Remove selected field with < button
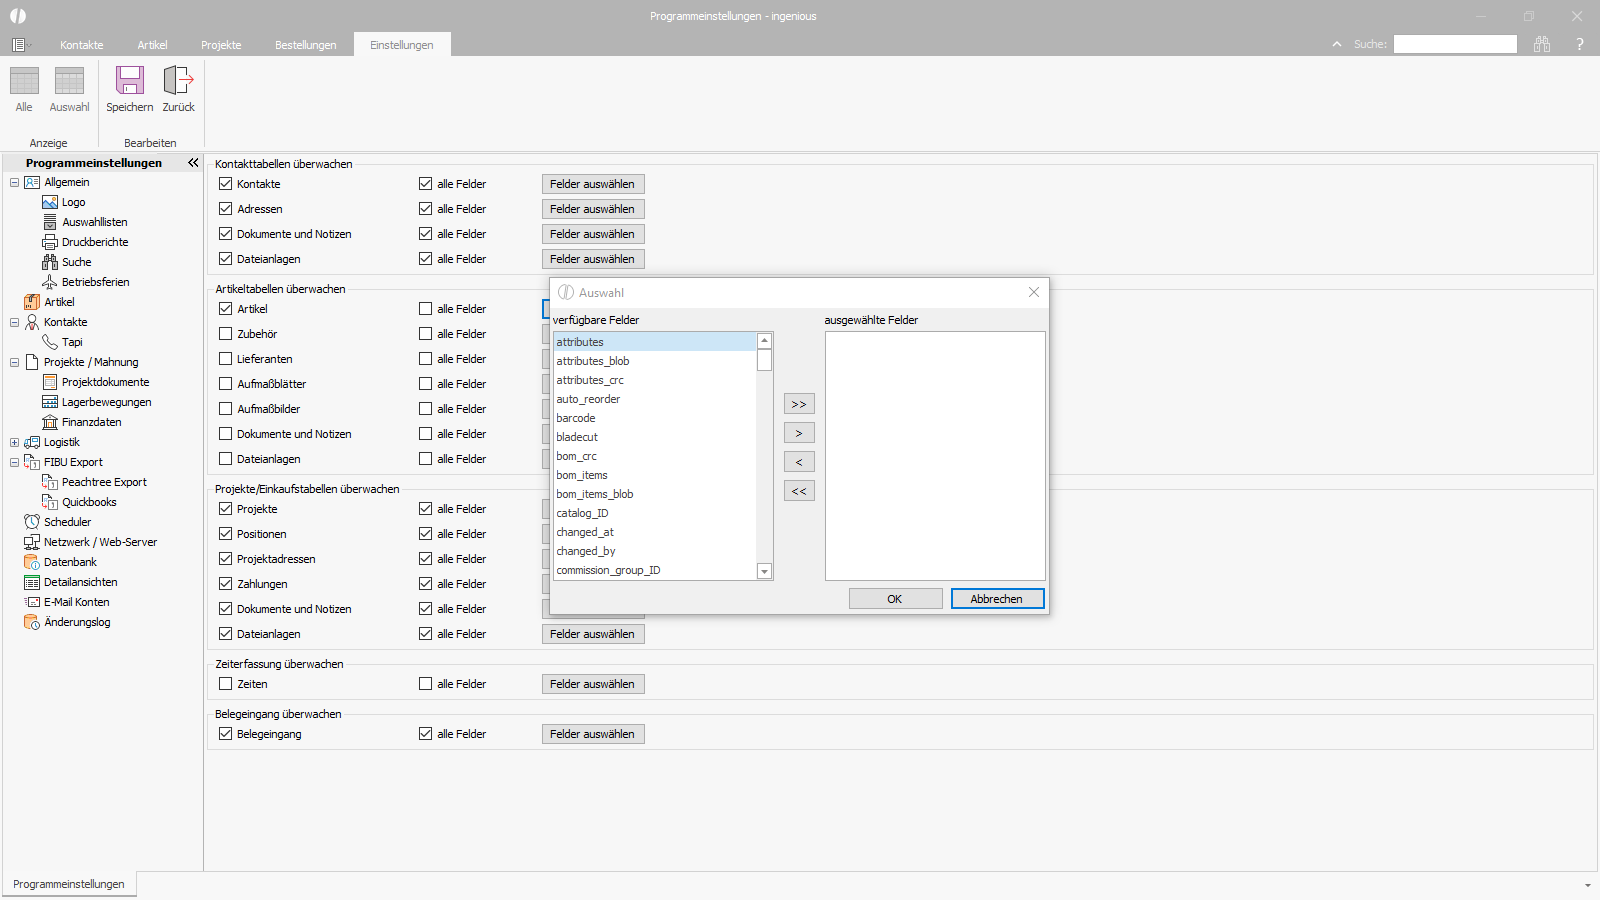Image resolution: width=1600 pixels, height=900 pixels. [799, 462]
